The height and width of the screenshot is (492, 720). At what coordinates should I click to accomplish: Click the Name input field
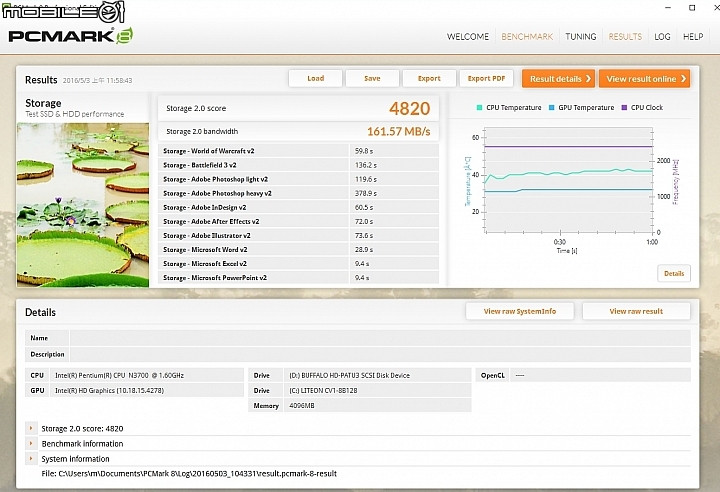[380, 338]
